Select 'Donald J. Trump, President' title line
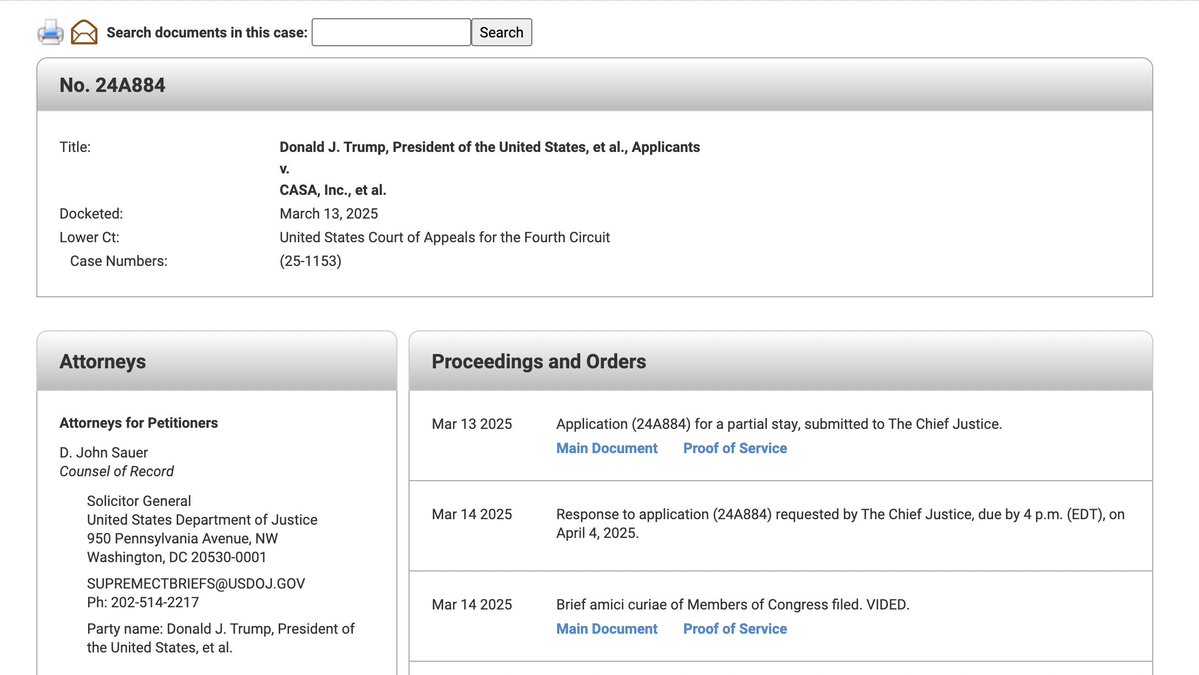This screenshot has height=675, width=1199. [x=489, y=147]
